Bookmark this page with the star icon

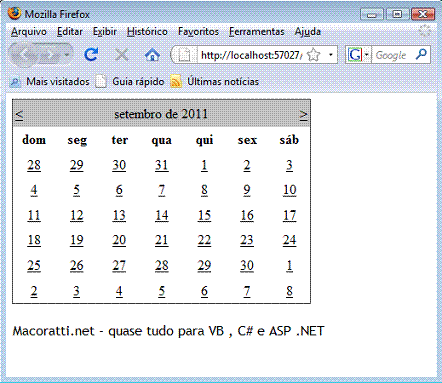pos(313,55)
